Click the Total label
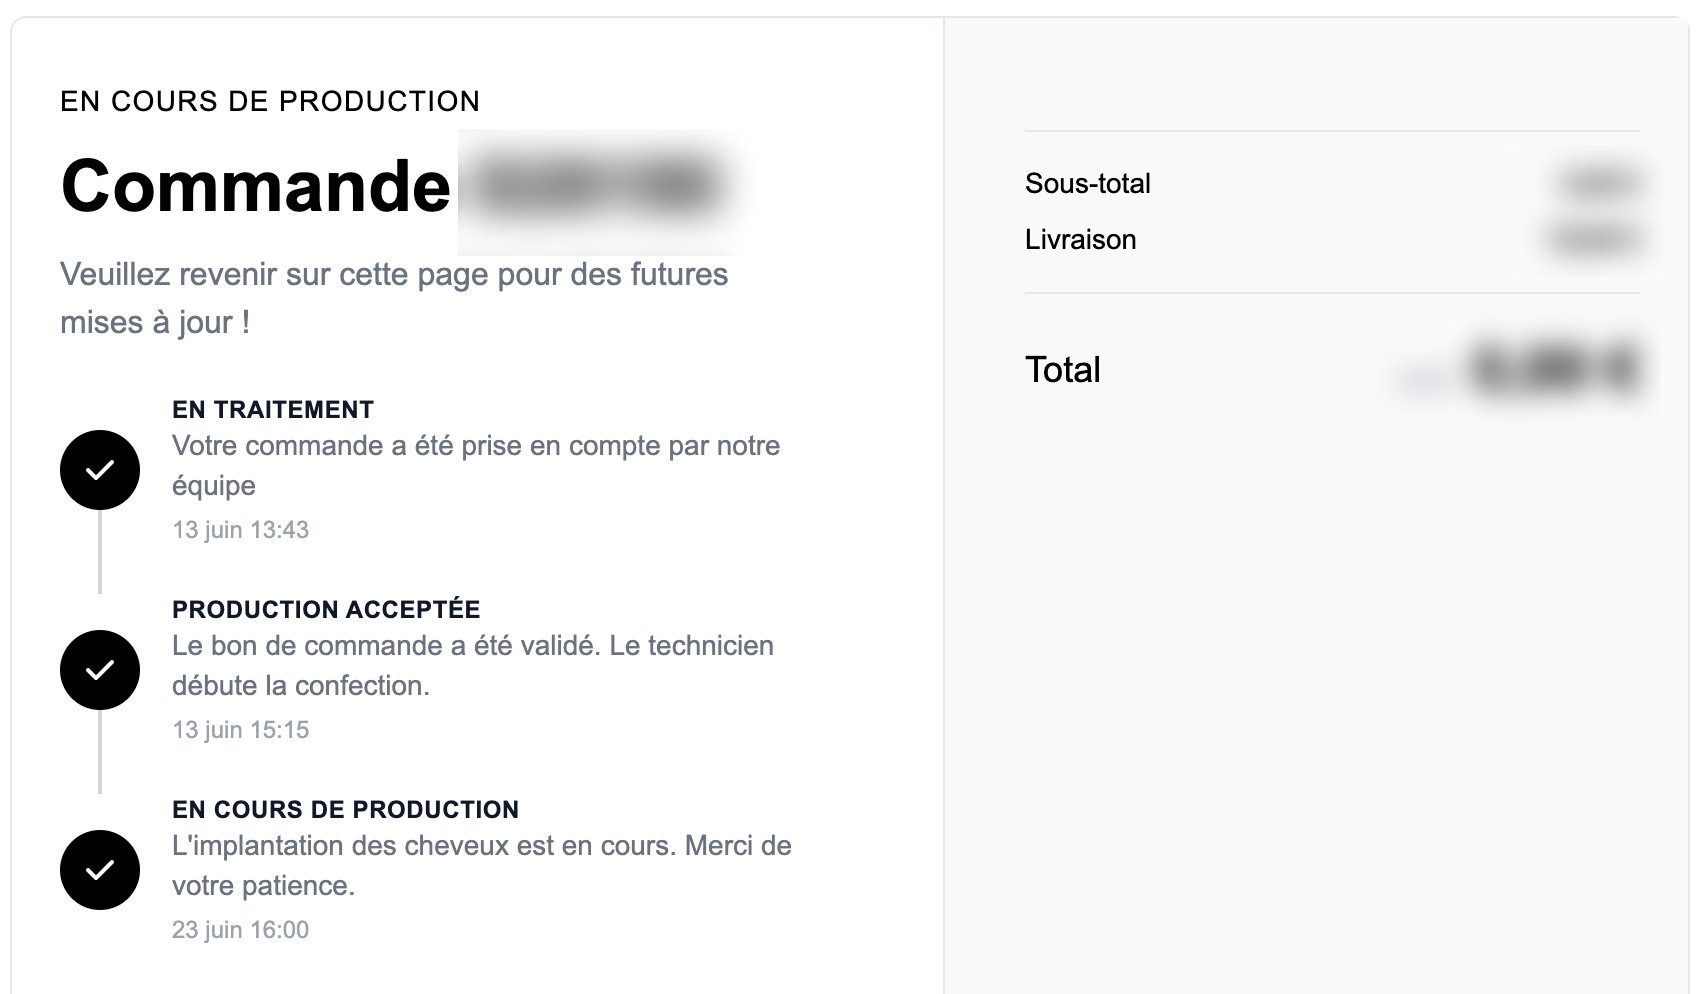The height and width of the screenshot is (994, 1702). pos(1062,370)
